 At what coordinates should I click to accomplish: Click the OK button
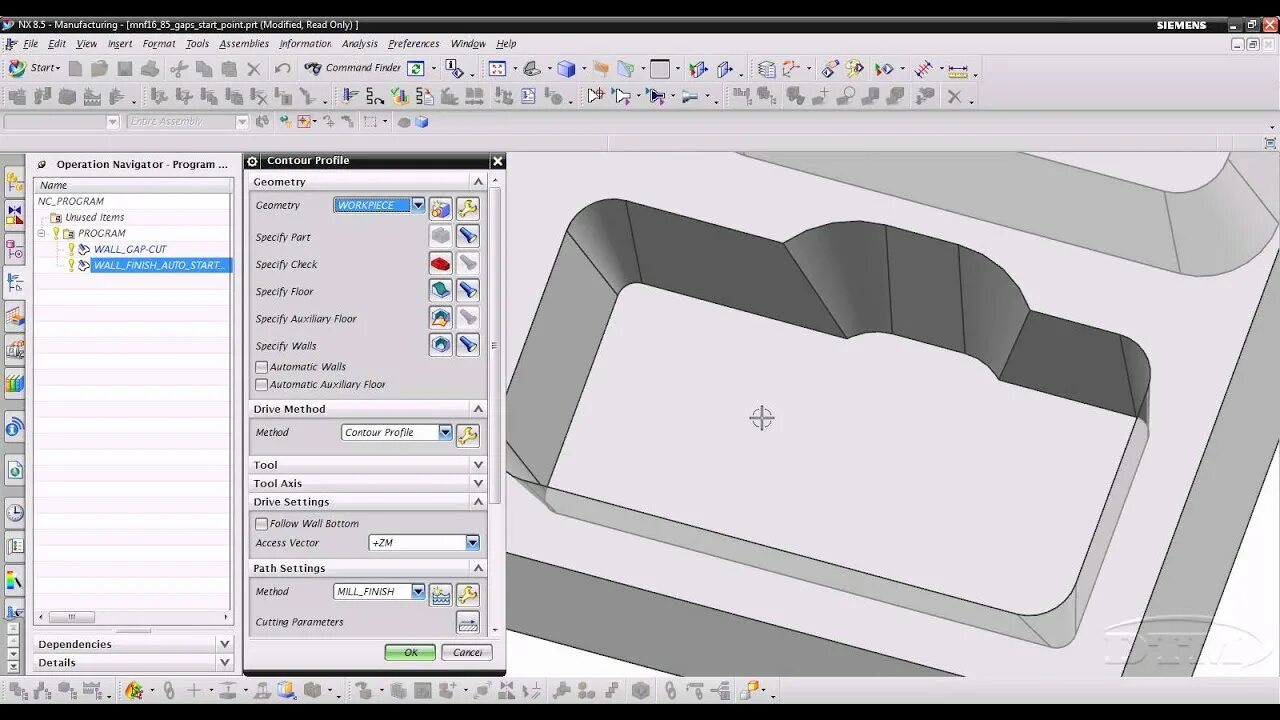(410, 652)
